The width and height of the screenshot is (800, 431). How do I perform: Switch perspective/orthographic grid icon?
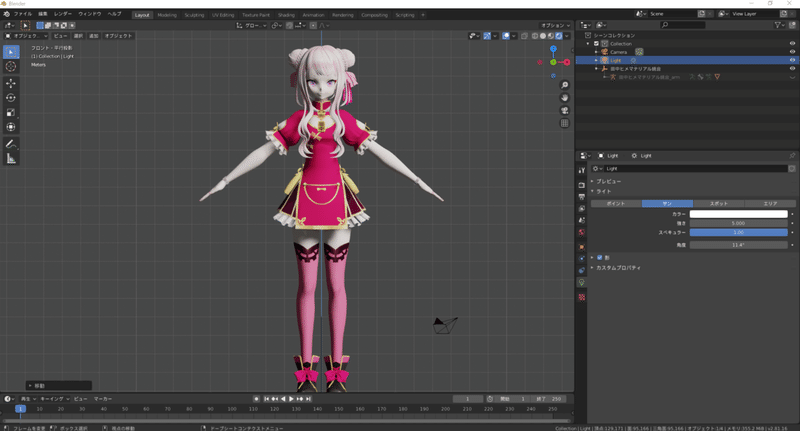click(x=564, y=123)
